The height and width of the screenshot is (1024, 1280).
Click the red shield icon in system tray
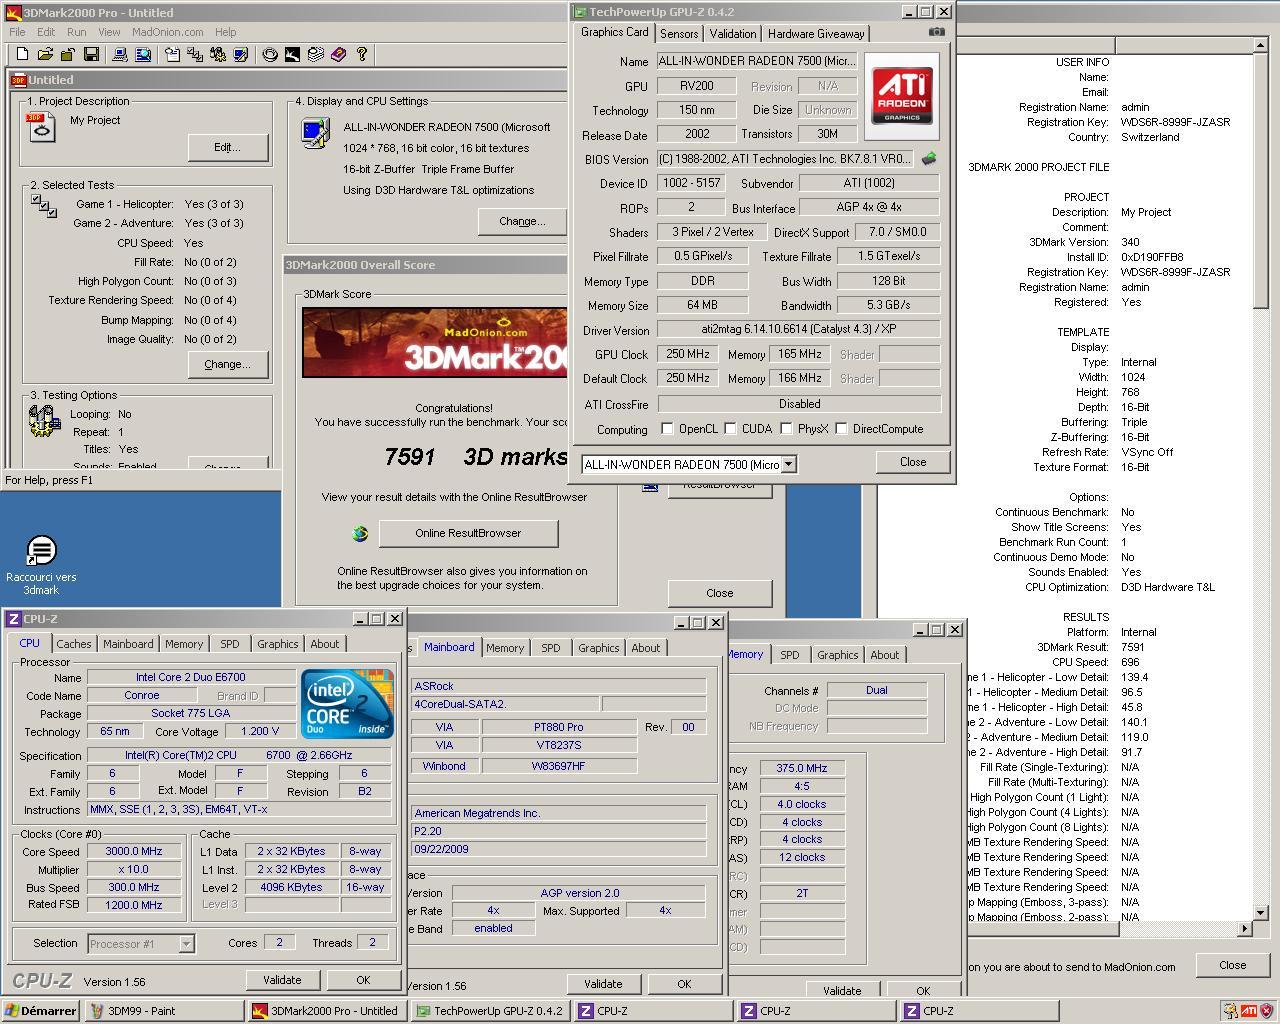1266,1011
